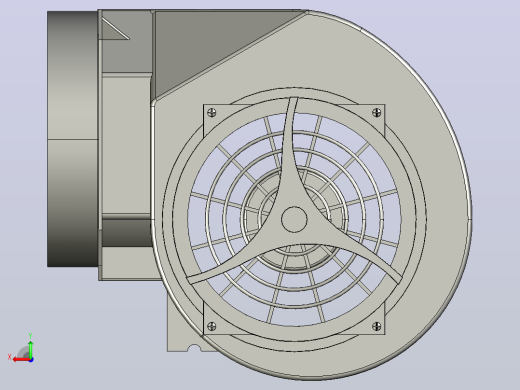Select the upper-left corner screw on the guard plate
The width and height of the screenshot is (520, 390).
(x=212, y=112)
